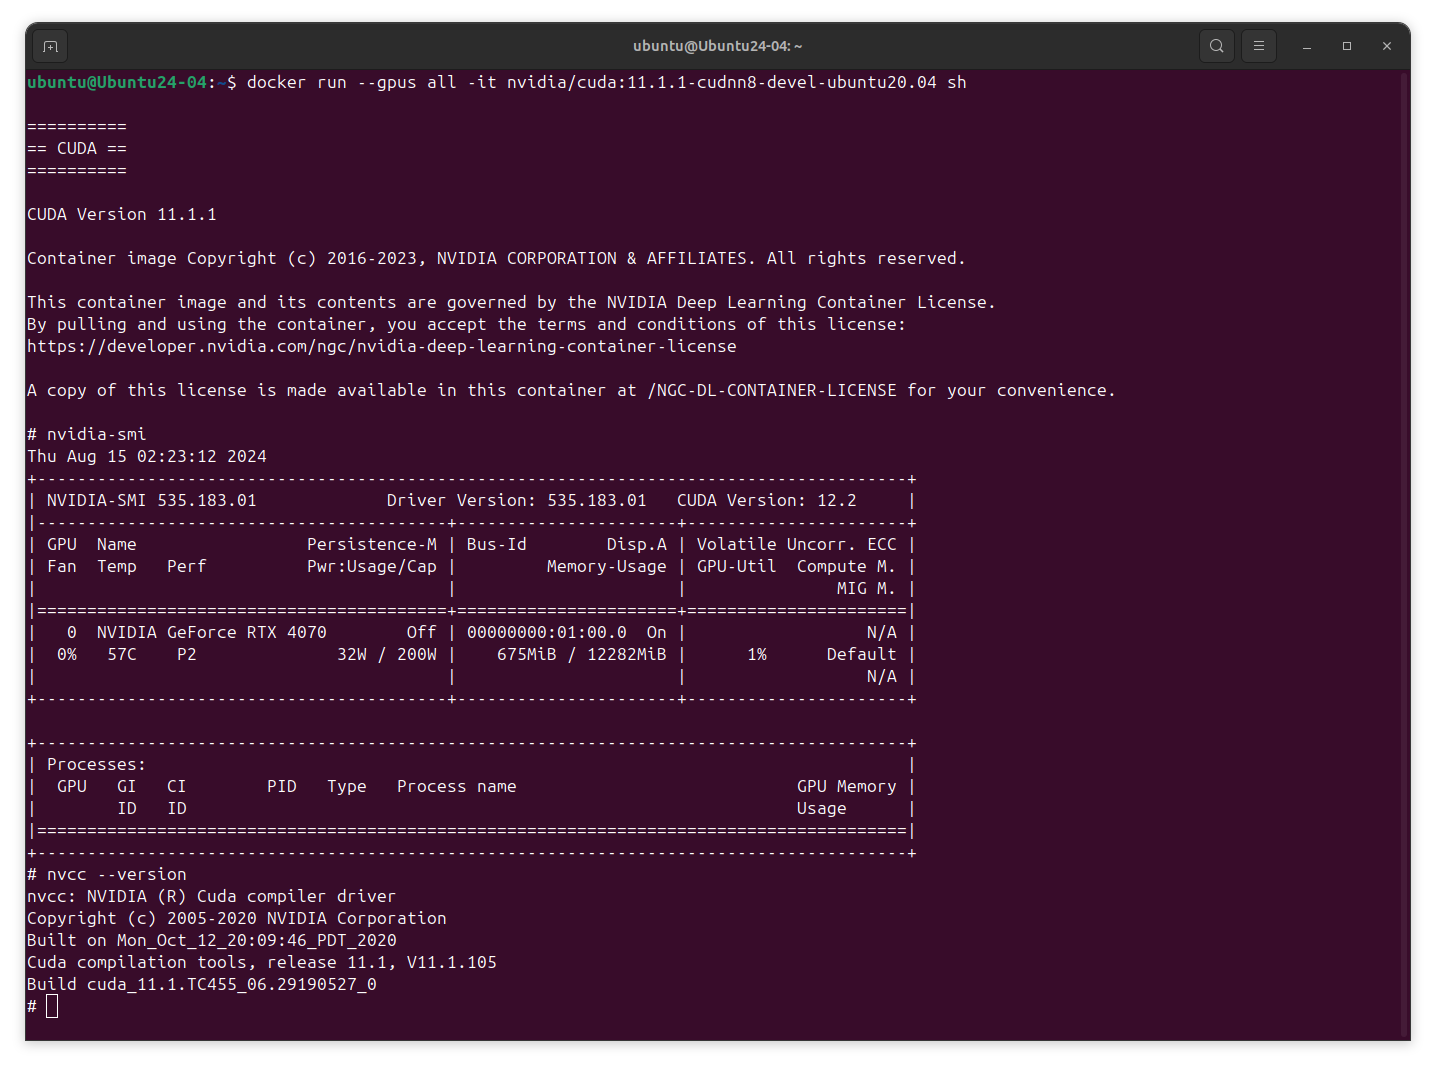Screen dimensions: 1436x1069
Task: Open terminal preferences via the menu icon
Action: [1258, 45]
